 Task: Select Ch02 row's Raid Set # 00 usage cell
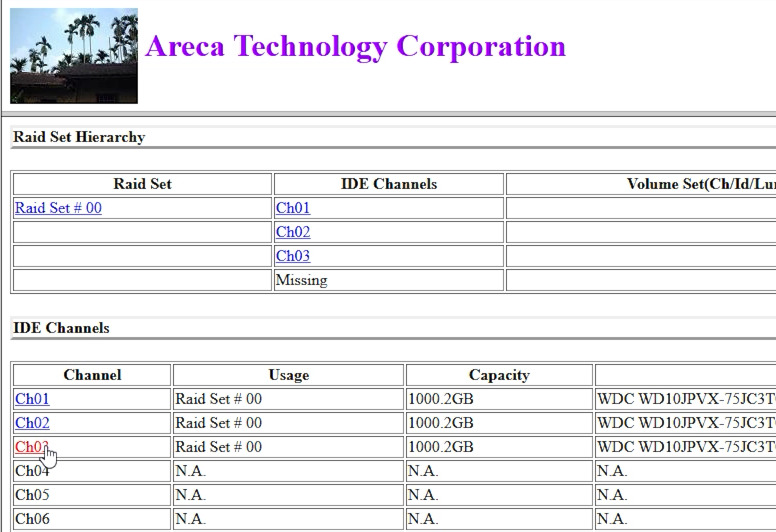click(x=289, y=423)
